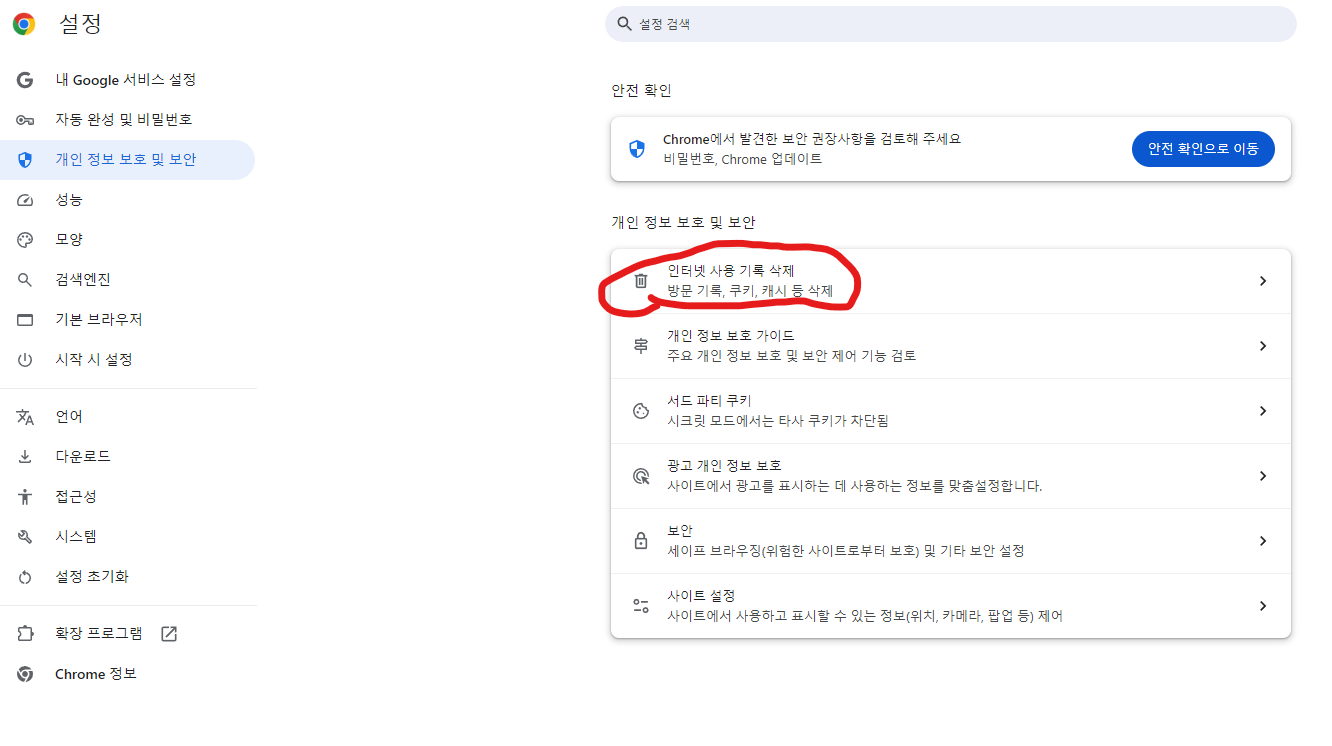Open chevron of 광고 개인 정보 보호 row
The height and width of the screenshot is (746, 1332).
coord(1263,476)
